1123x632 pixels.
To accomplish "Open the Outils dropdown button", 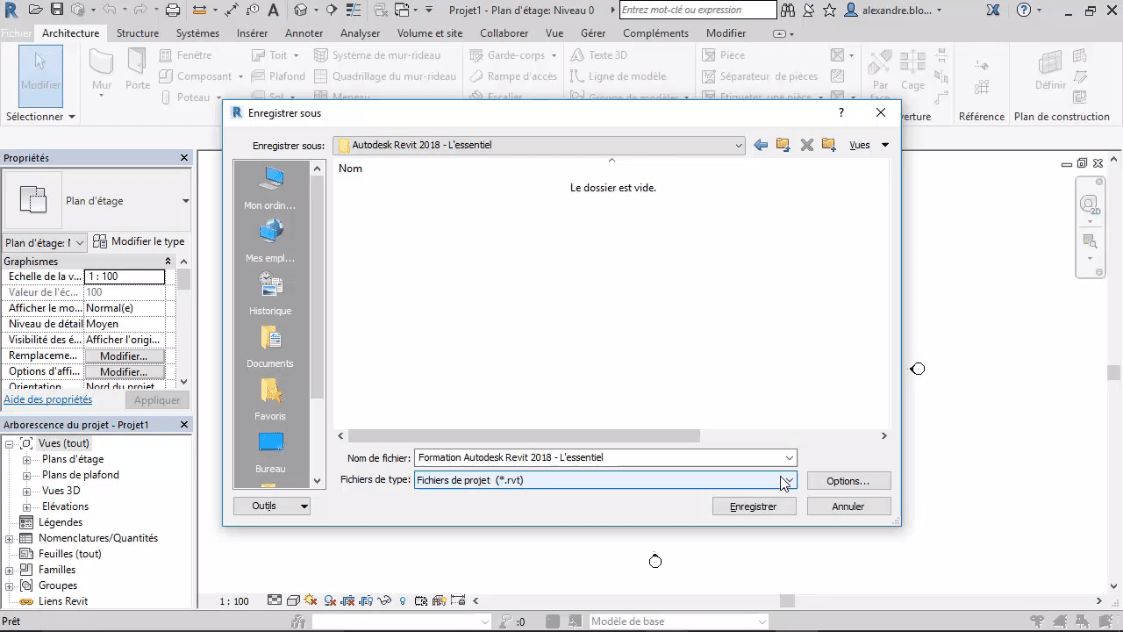I will pyautogui.click(x=271, y=506).
